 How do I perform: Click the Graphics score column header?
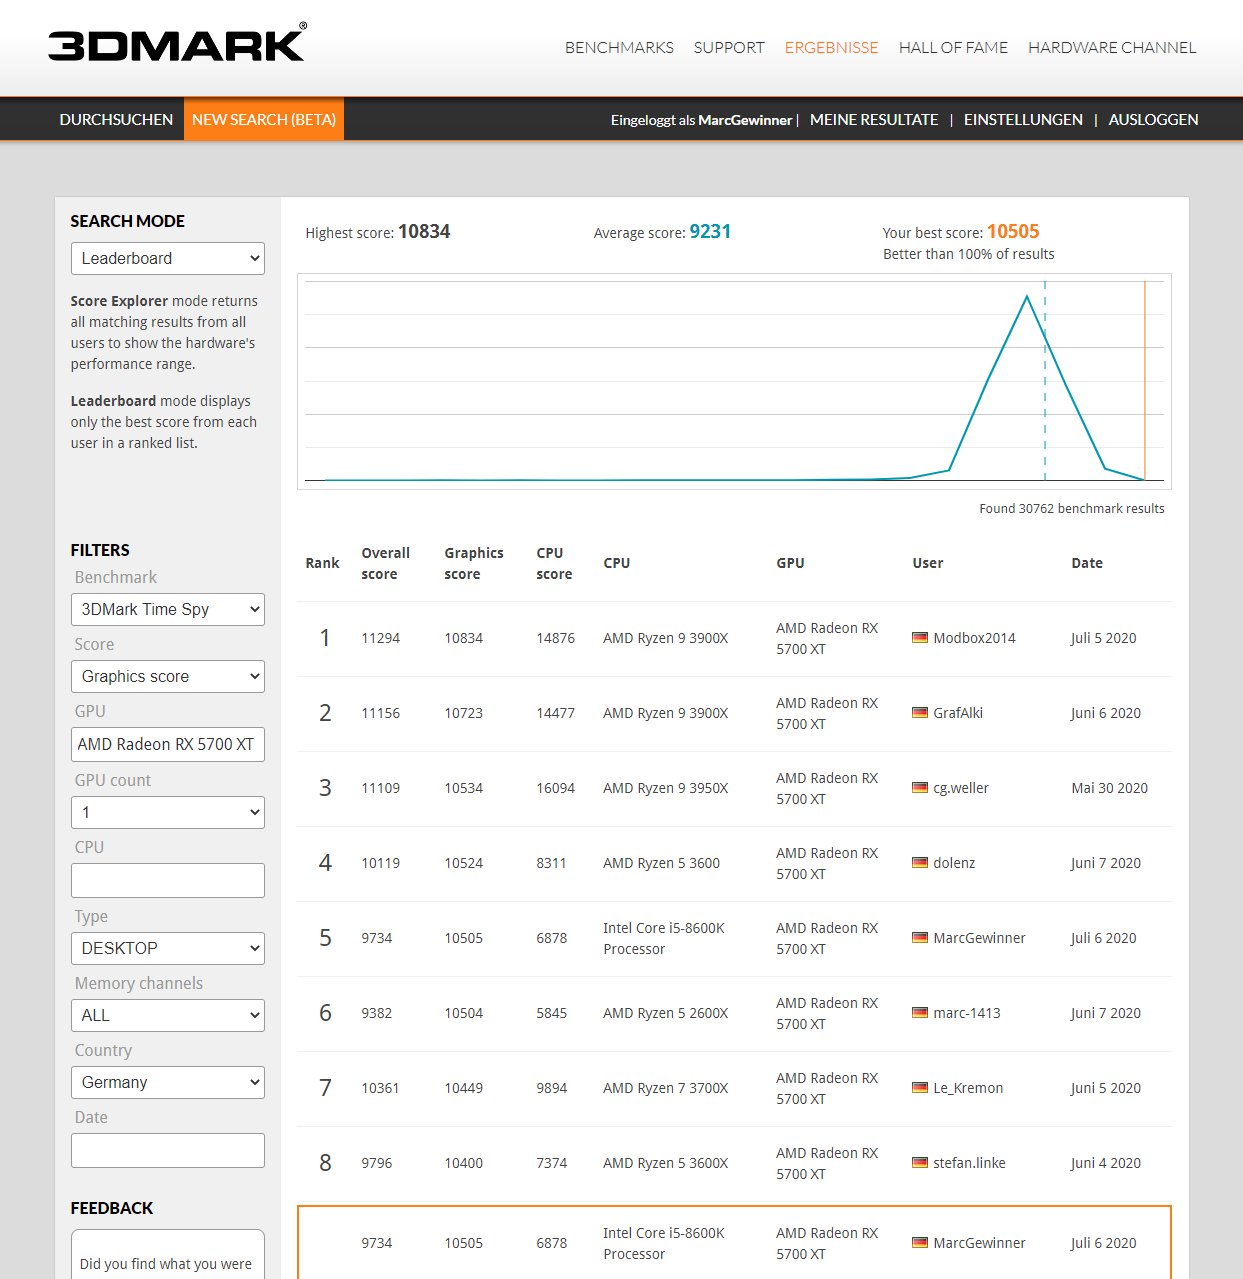(473, 563)
